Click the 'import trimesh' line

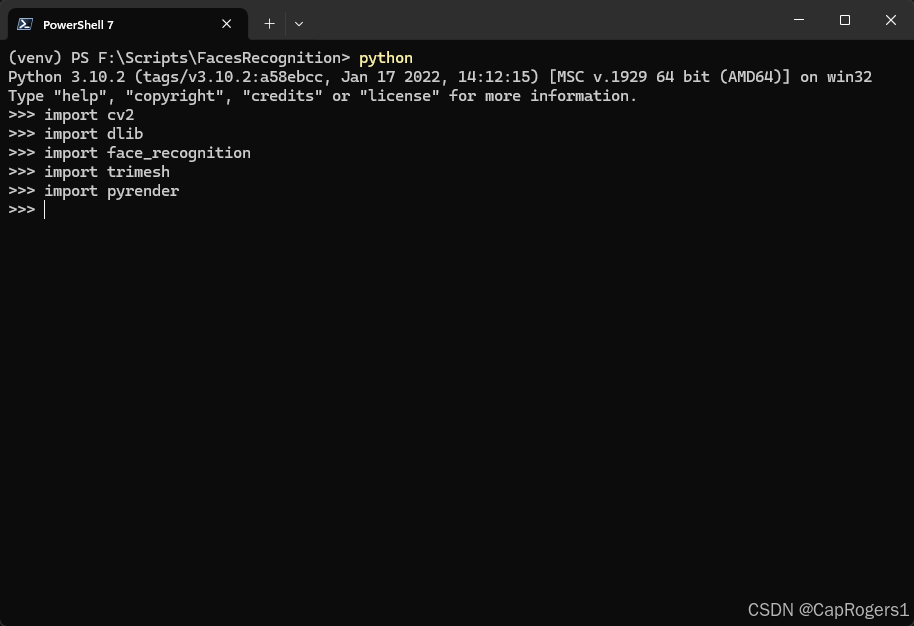(x=89, y=172)
